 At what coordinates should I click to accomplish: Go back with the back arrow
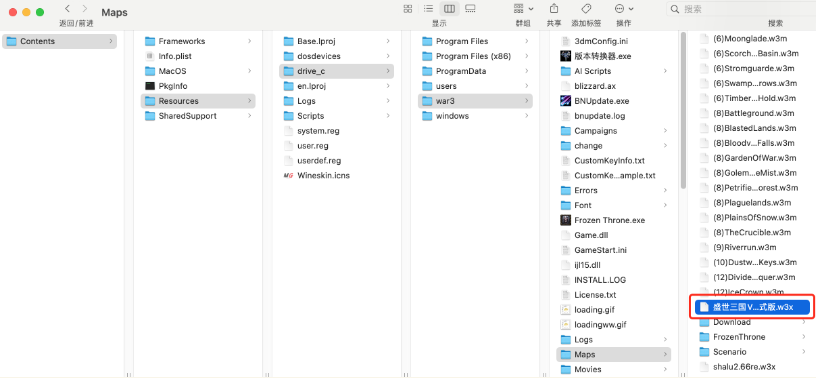(68, 9)
